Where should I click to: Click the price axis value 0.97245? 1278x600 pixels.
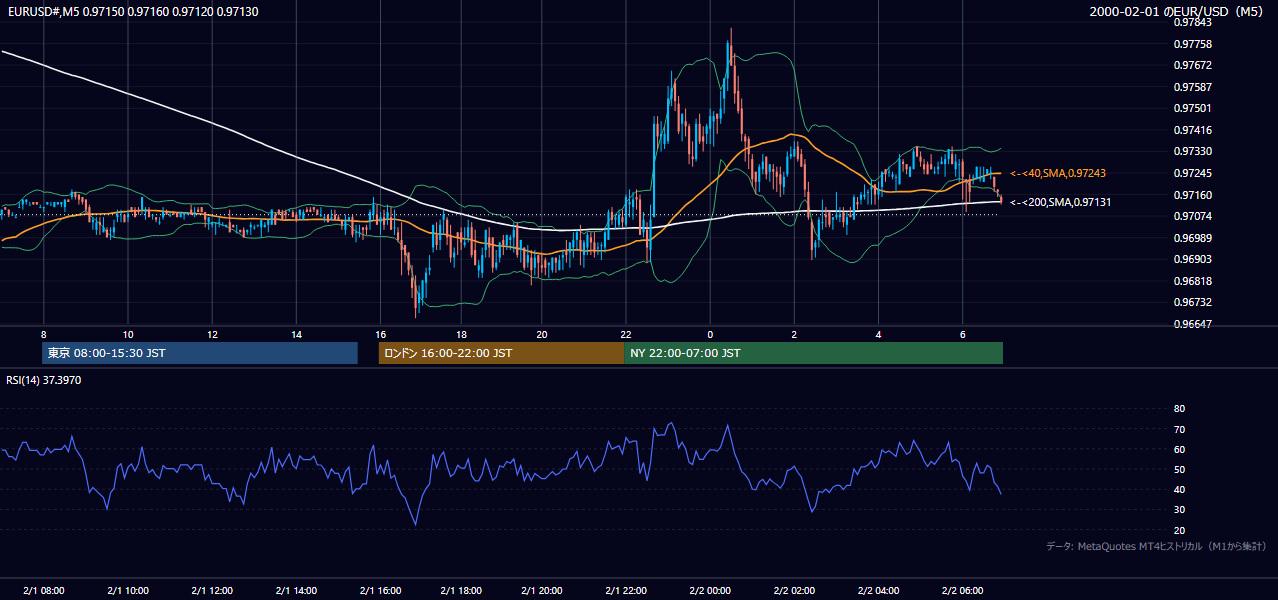[1193, 173]
